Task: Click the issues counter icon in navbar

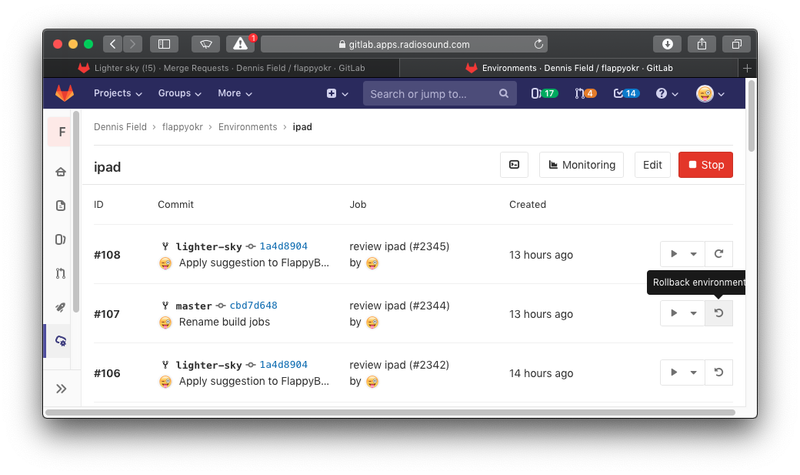Action: click(x=543, y=94)
